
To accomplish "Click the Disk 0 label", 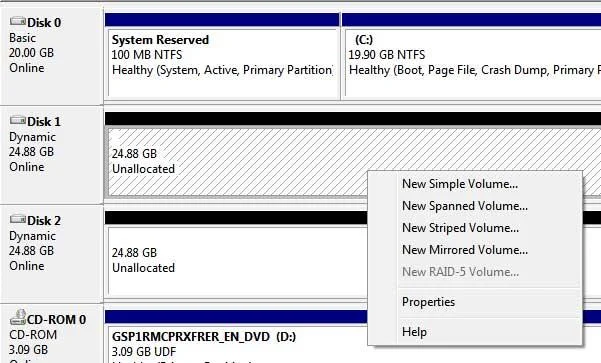I will pyautogui.click(x=44, y=23).
